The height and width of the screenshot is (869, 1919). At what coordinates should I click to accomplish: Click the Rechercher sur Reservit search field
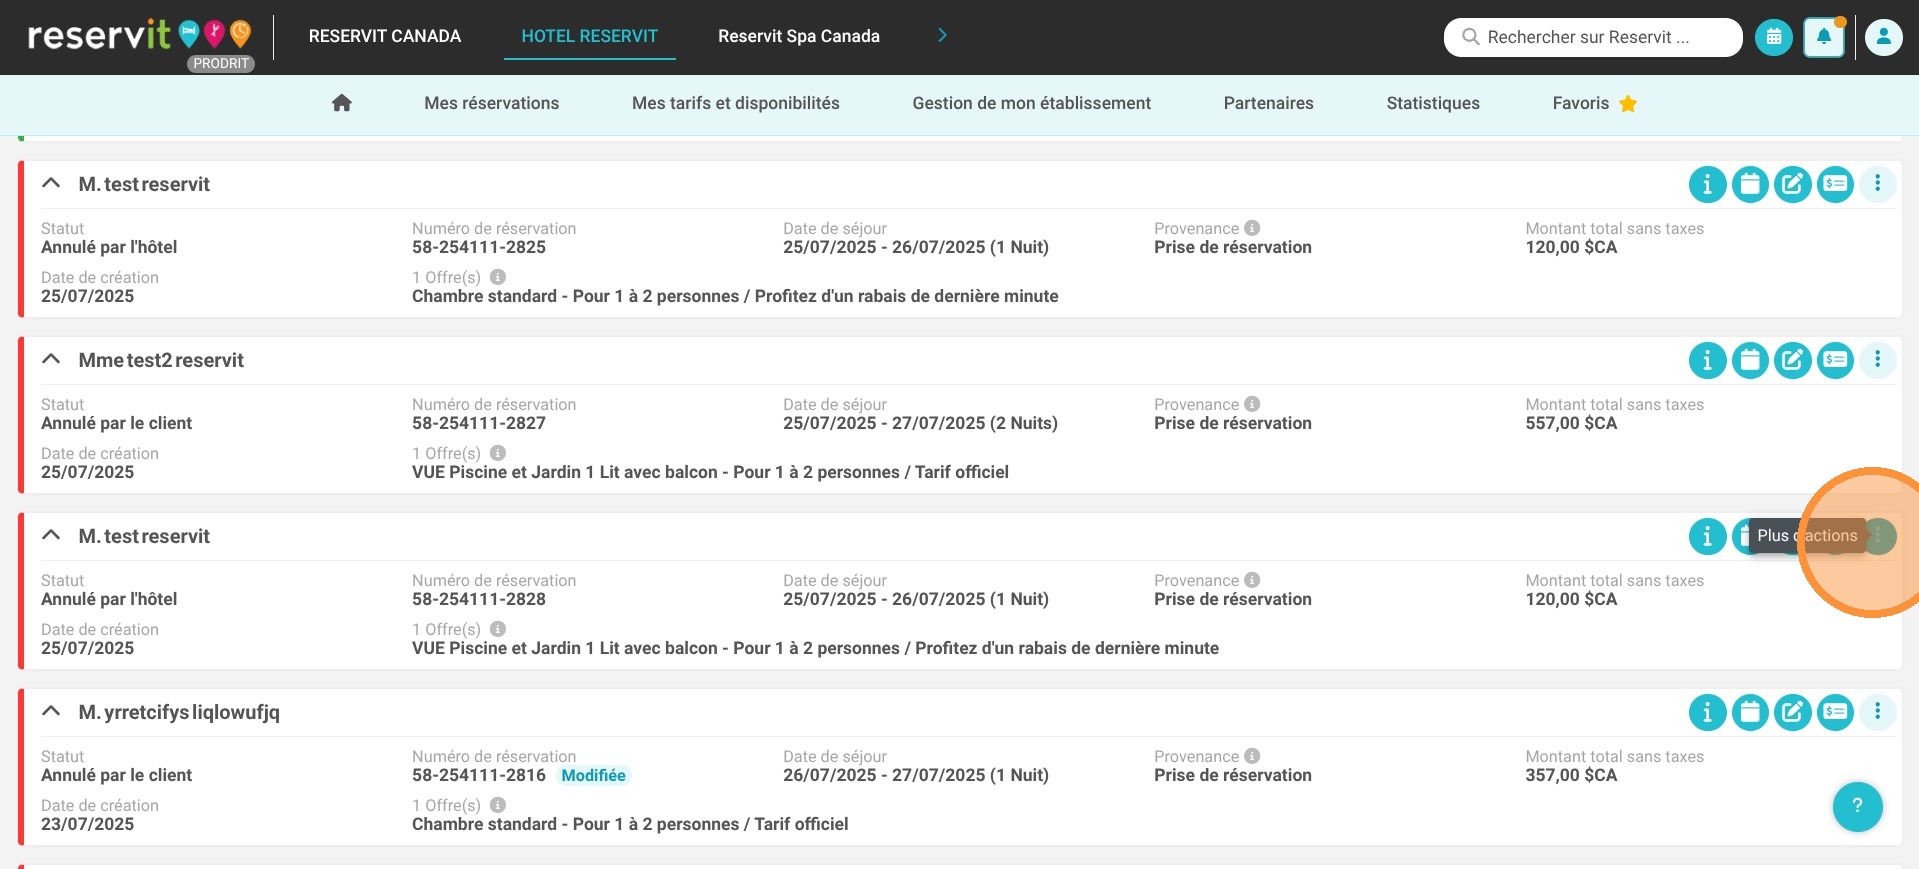coord(1593,37)
